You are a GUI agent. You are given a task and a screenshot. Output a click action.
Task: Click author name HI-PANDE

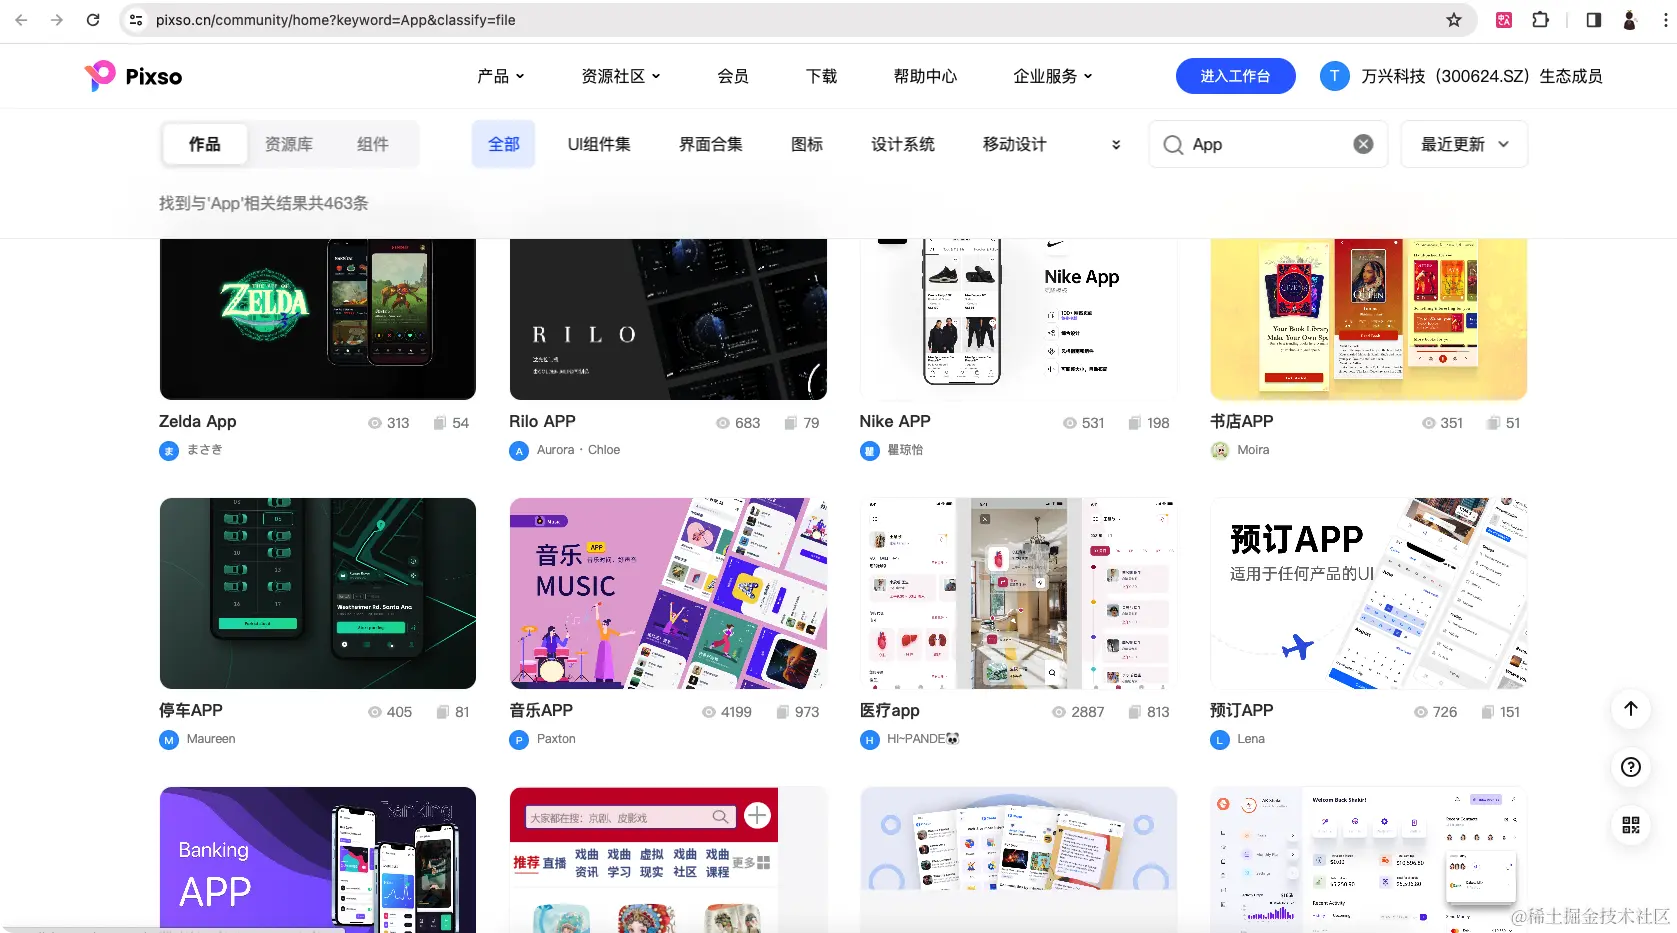(923, 739)
